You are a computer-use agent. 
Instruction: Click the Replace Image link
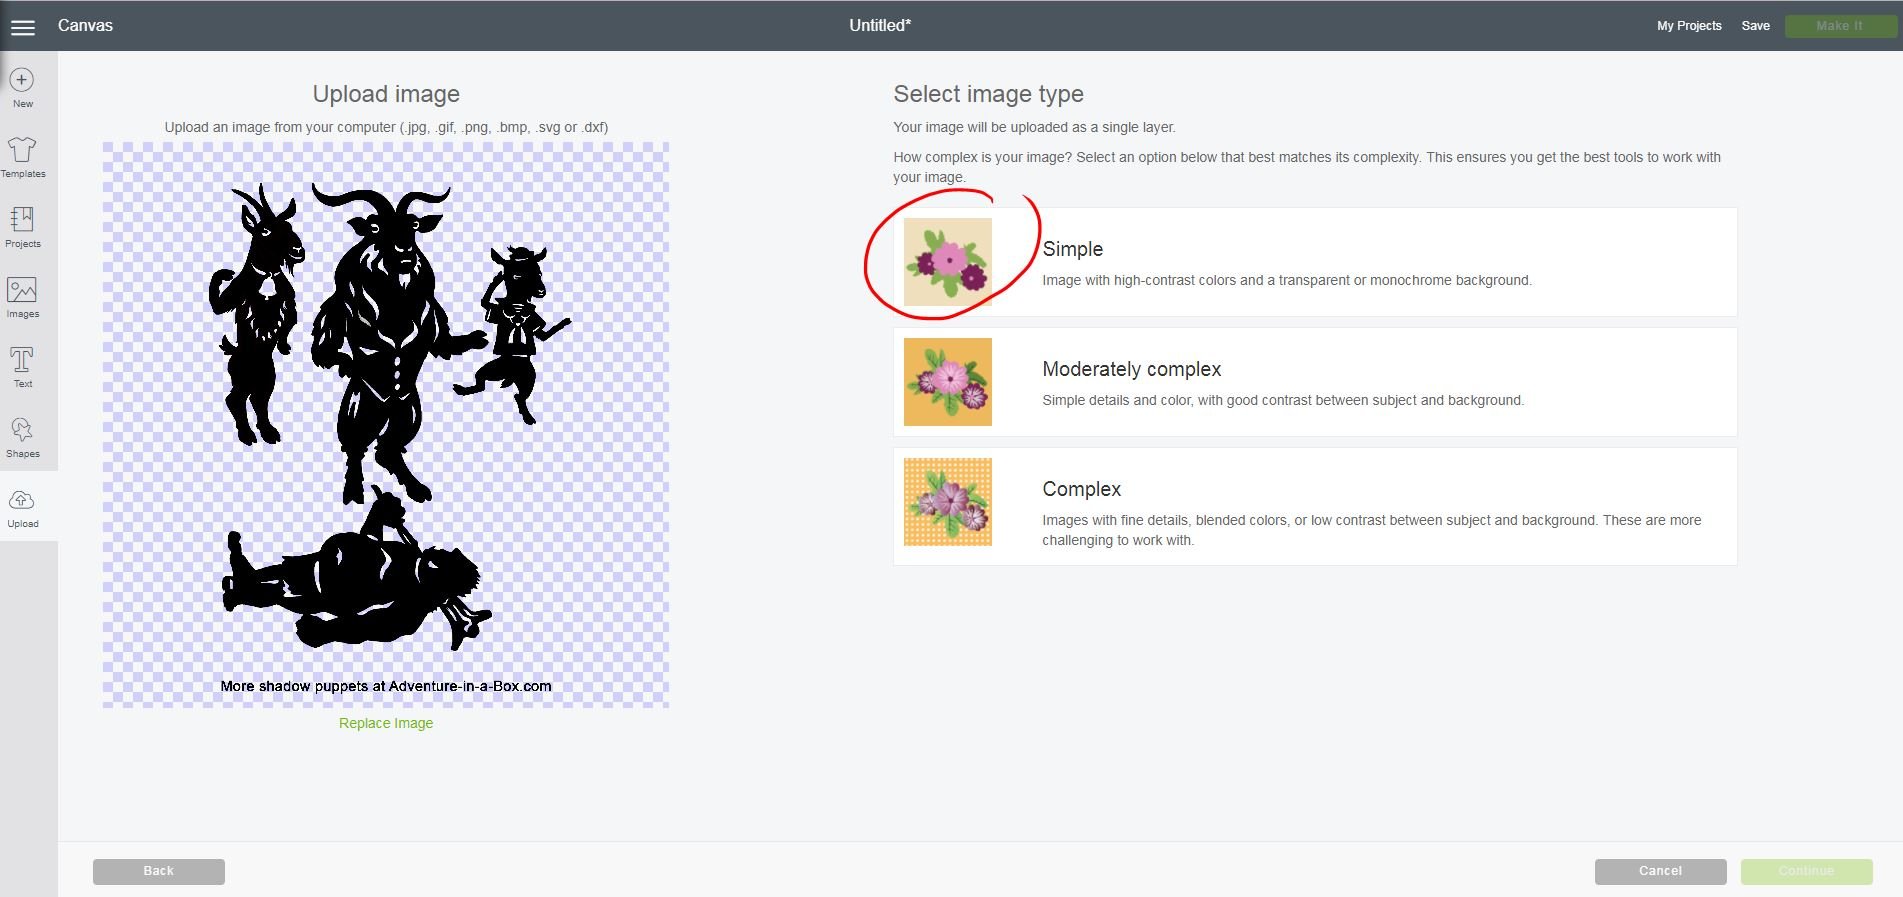click(x=386, y=723)
